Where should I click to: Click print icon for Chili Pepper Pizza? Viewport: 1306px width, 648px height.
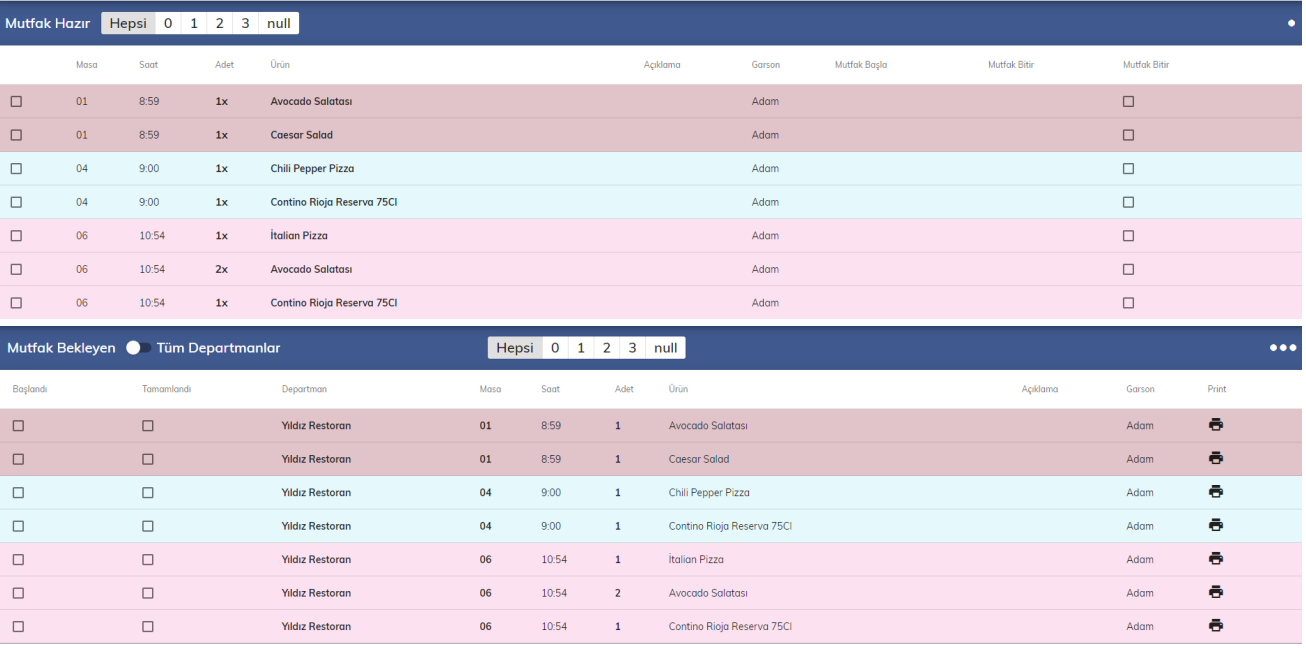(1215, 492)
